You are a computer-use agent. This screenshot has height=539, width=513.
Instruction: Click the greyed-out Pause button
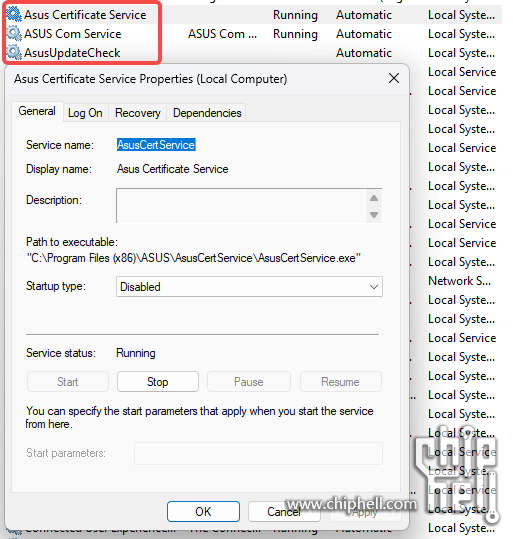coord(249,382)
